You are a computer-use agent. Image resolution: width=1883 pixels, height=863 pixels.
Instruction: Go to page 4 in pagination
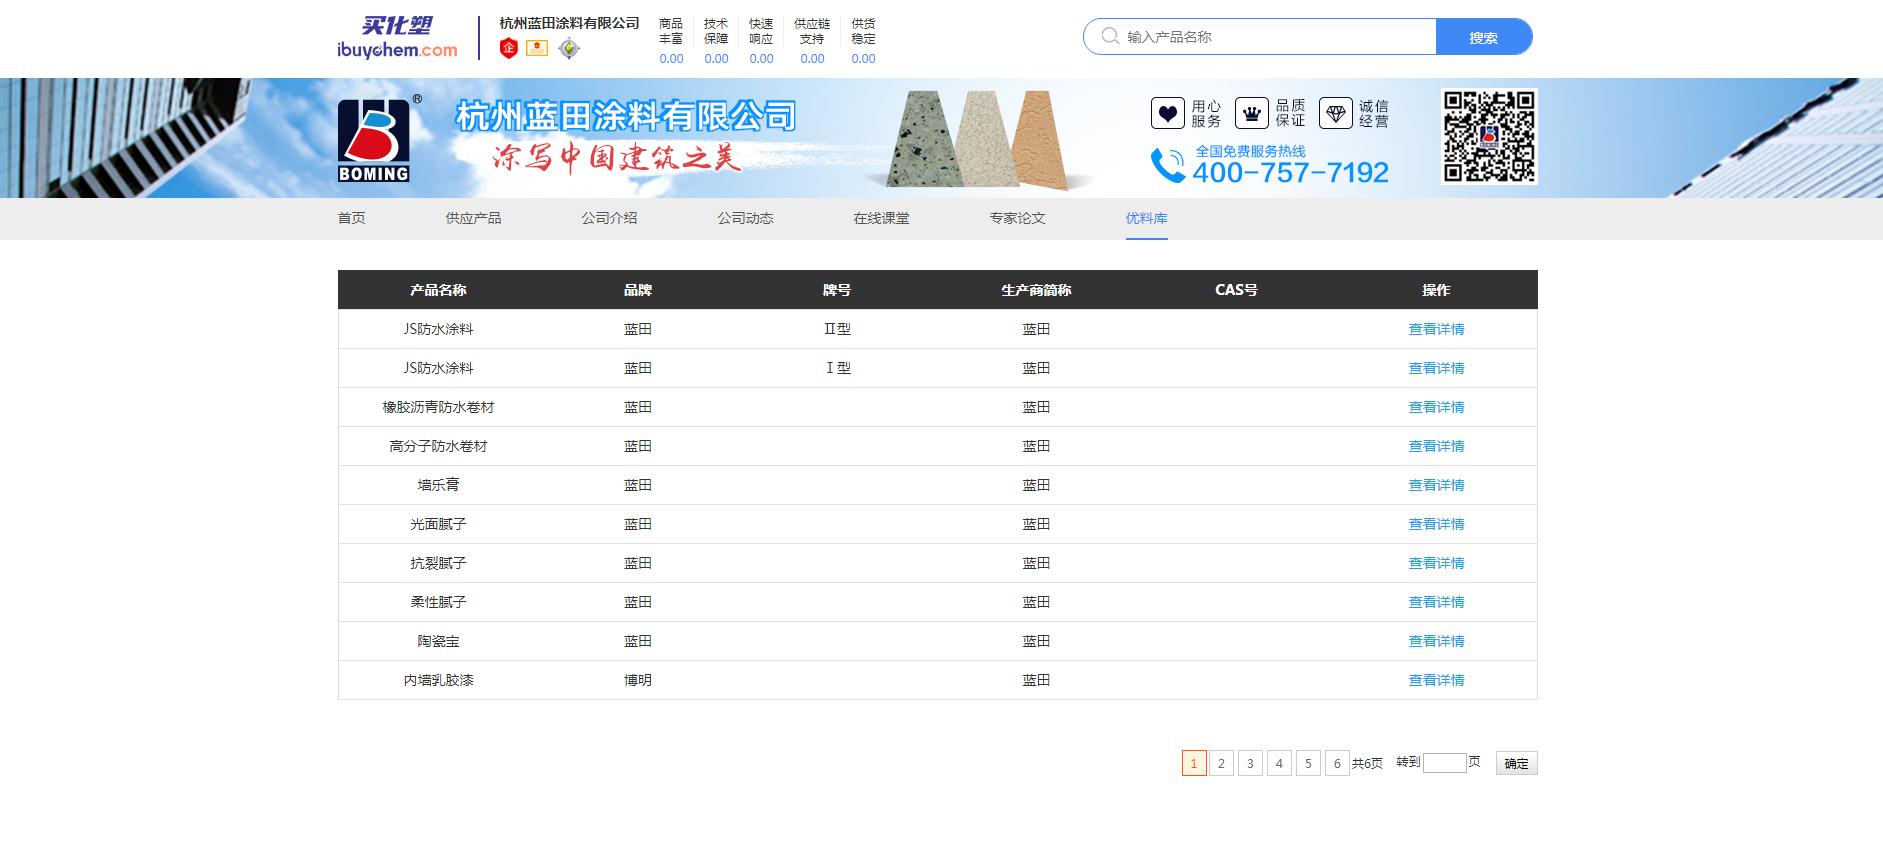[1279, 763]
